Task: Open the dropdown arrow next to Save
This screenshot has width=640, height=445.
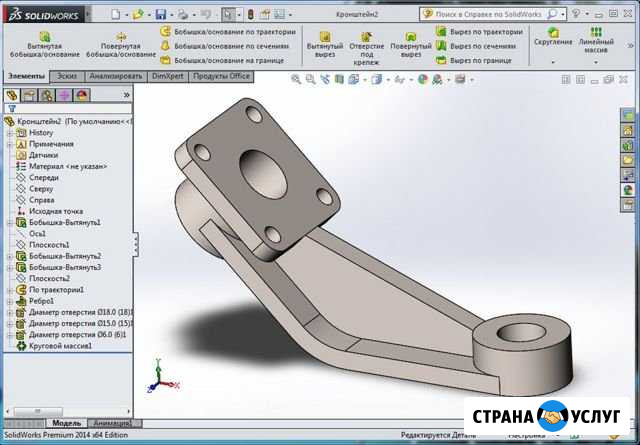Action: [171, 15]
